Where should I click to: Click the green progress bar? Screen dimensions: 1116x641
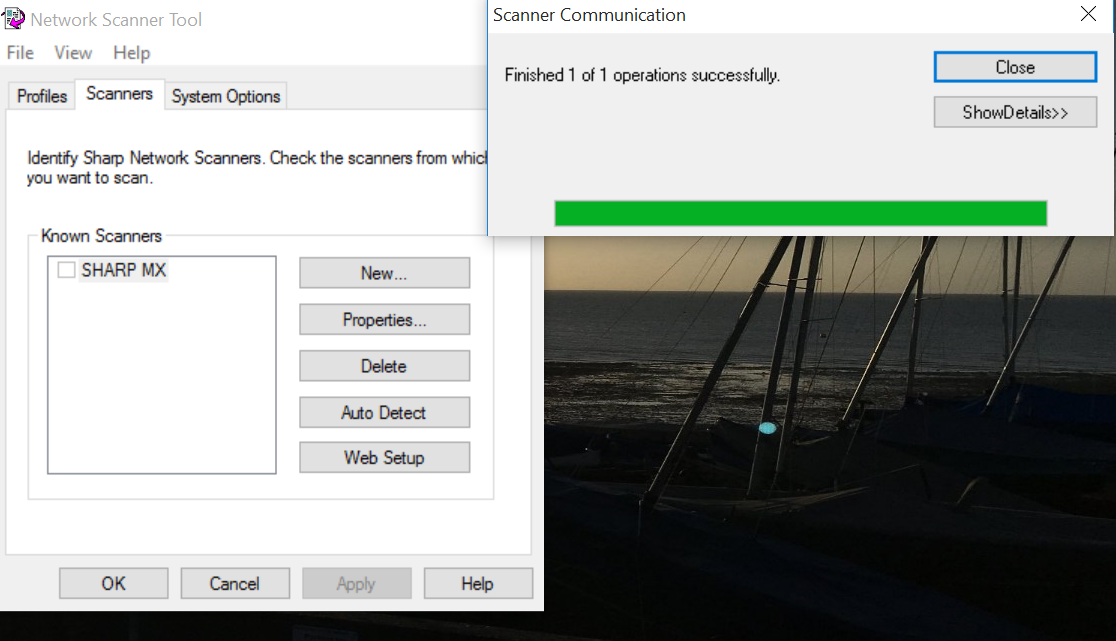[800, 213]
